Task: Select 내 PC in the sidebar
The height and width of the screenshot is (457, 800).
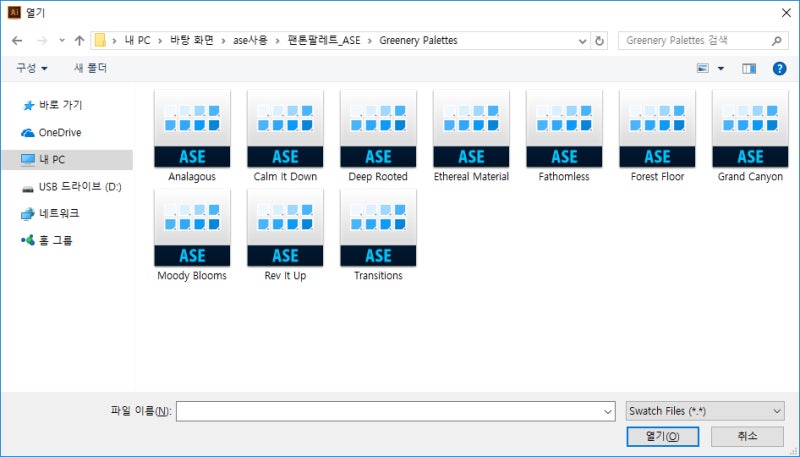Action: [x=67, y=160]
